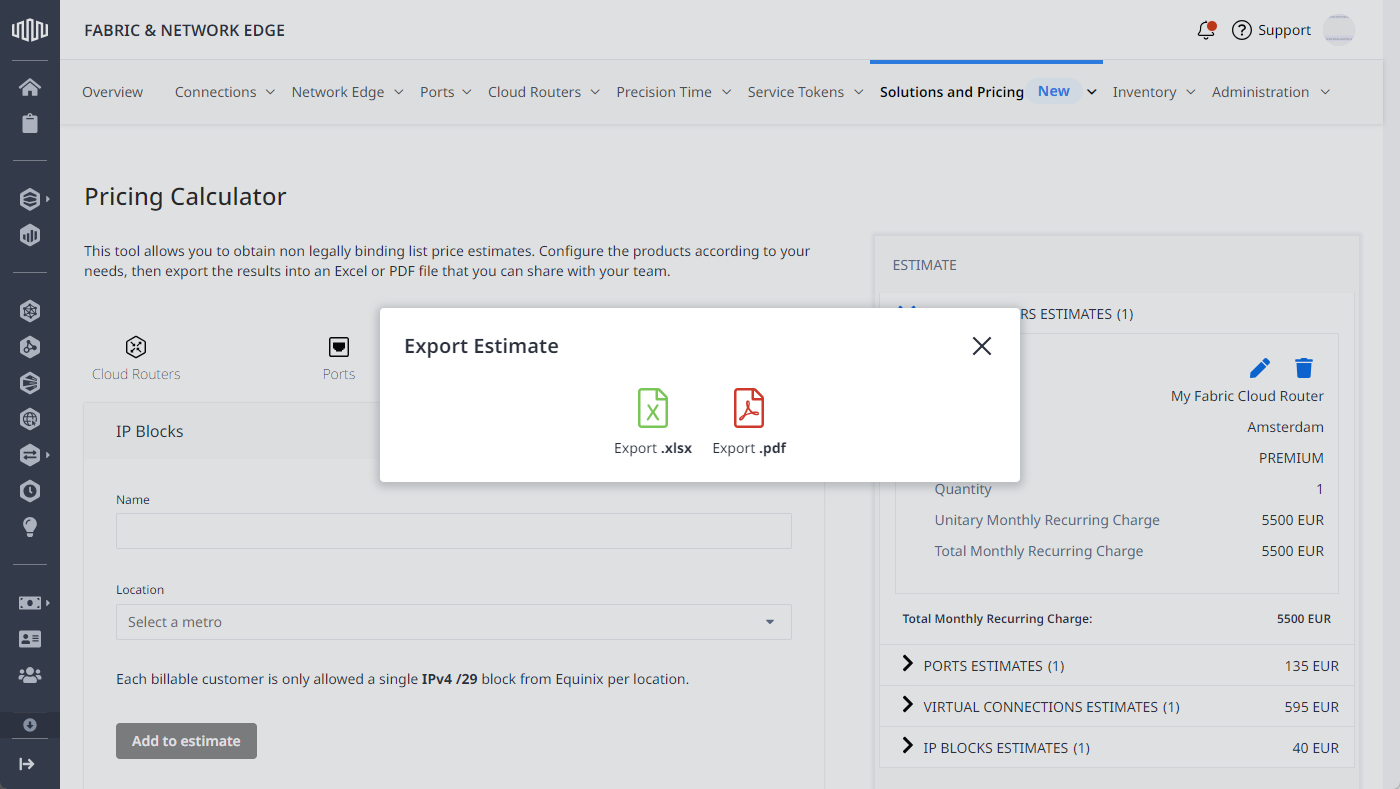1400x789 pixels.
Task: Click the Name input field
Action: tap(454, 531)
